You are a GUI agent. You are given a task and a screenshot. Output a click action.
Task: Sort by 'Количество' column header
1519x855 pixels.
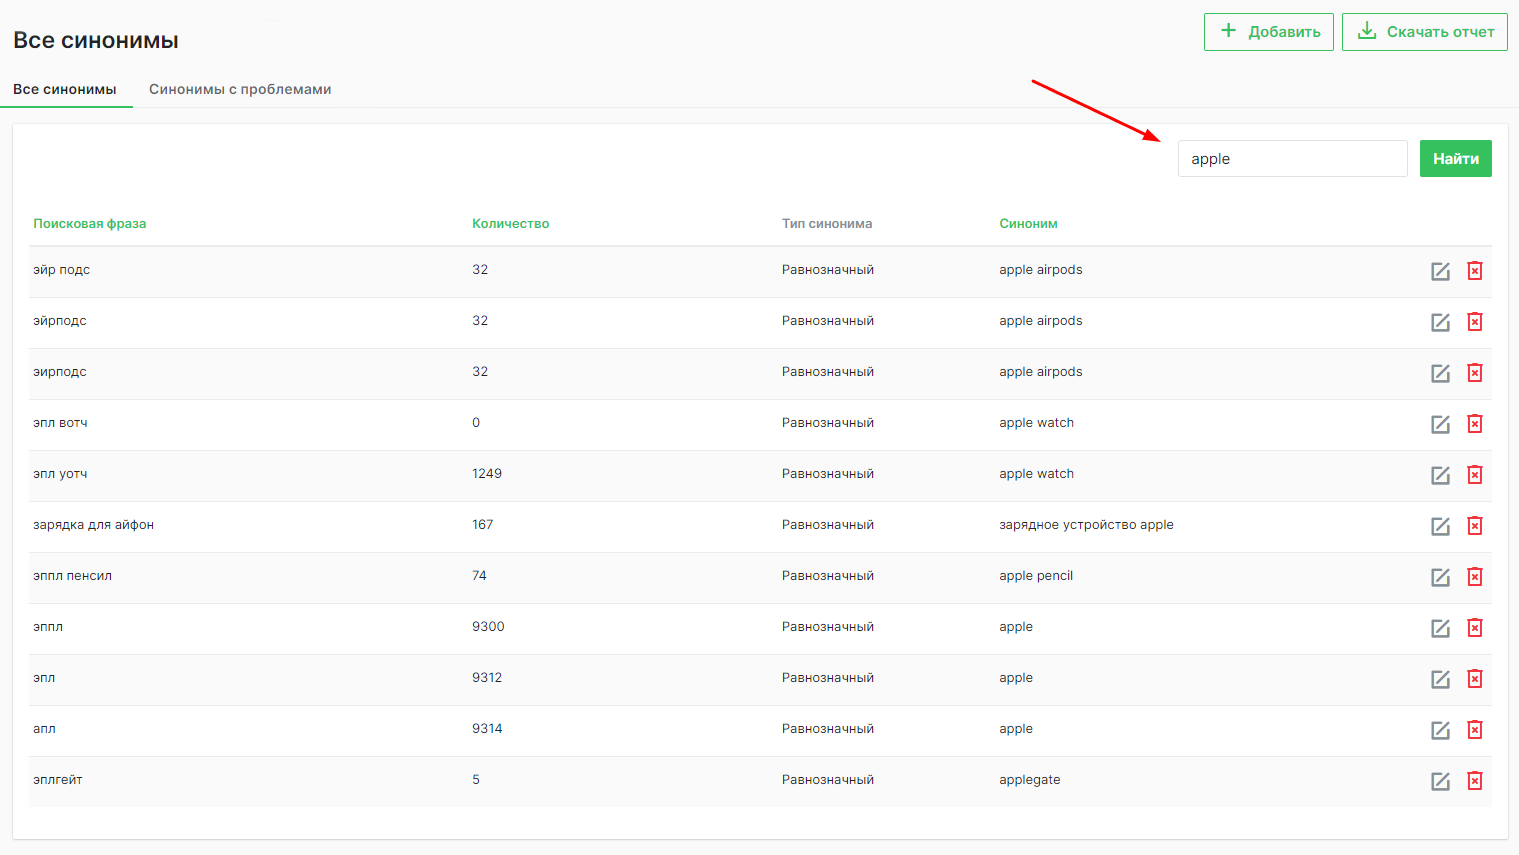coord(510,224)
